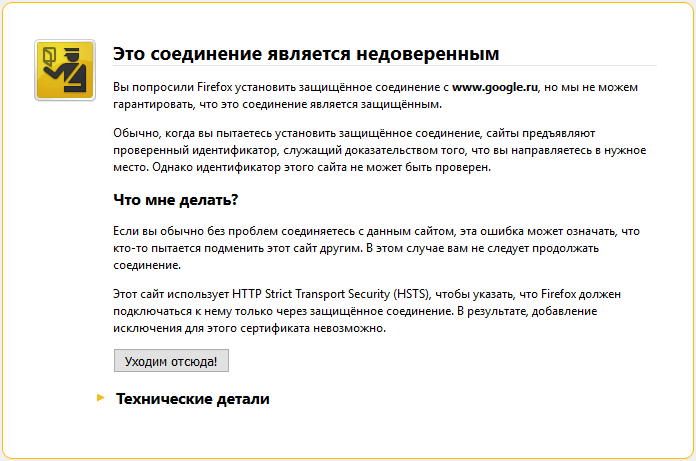This screenshot has height=461, width=696.
Task: Expand the yellow triangle beside Технические детали
Action: click(x=100, y=398)
